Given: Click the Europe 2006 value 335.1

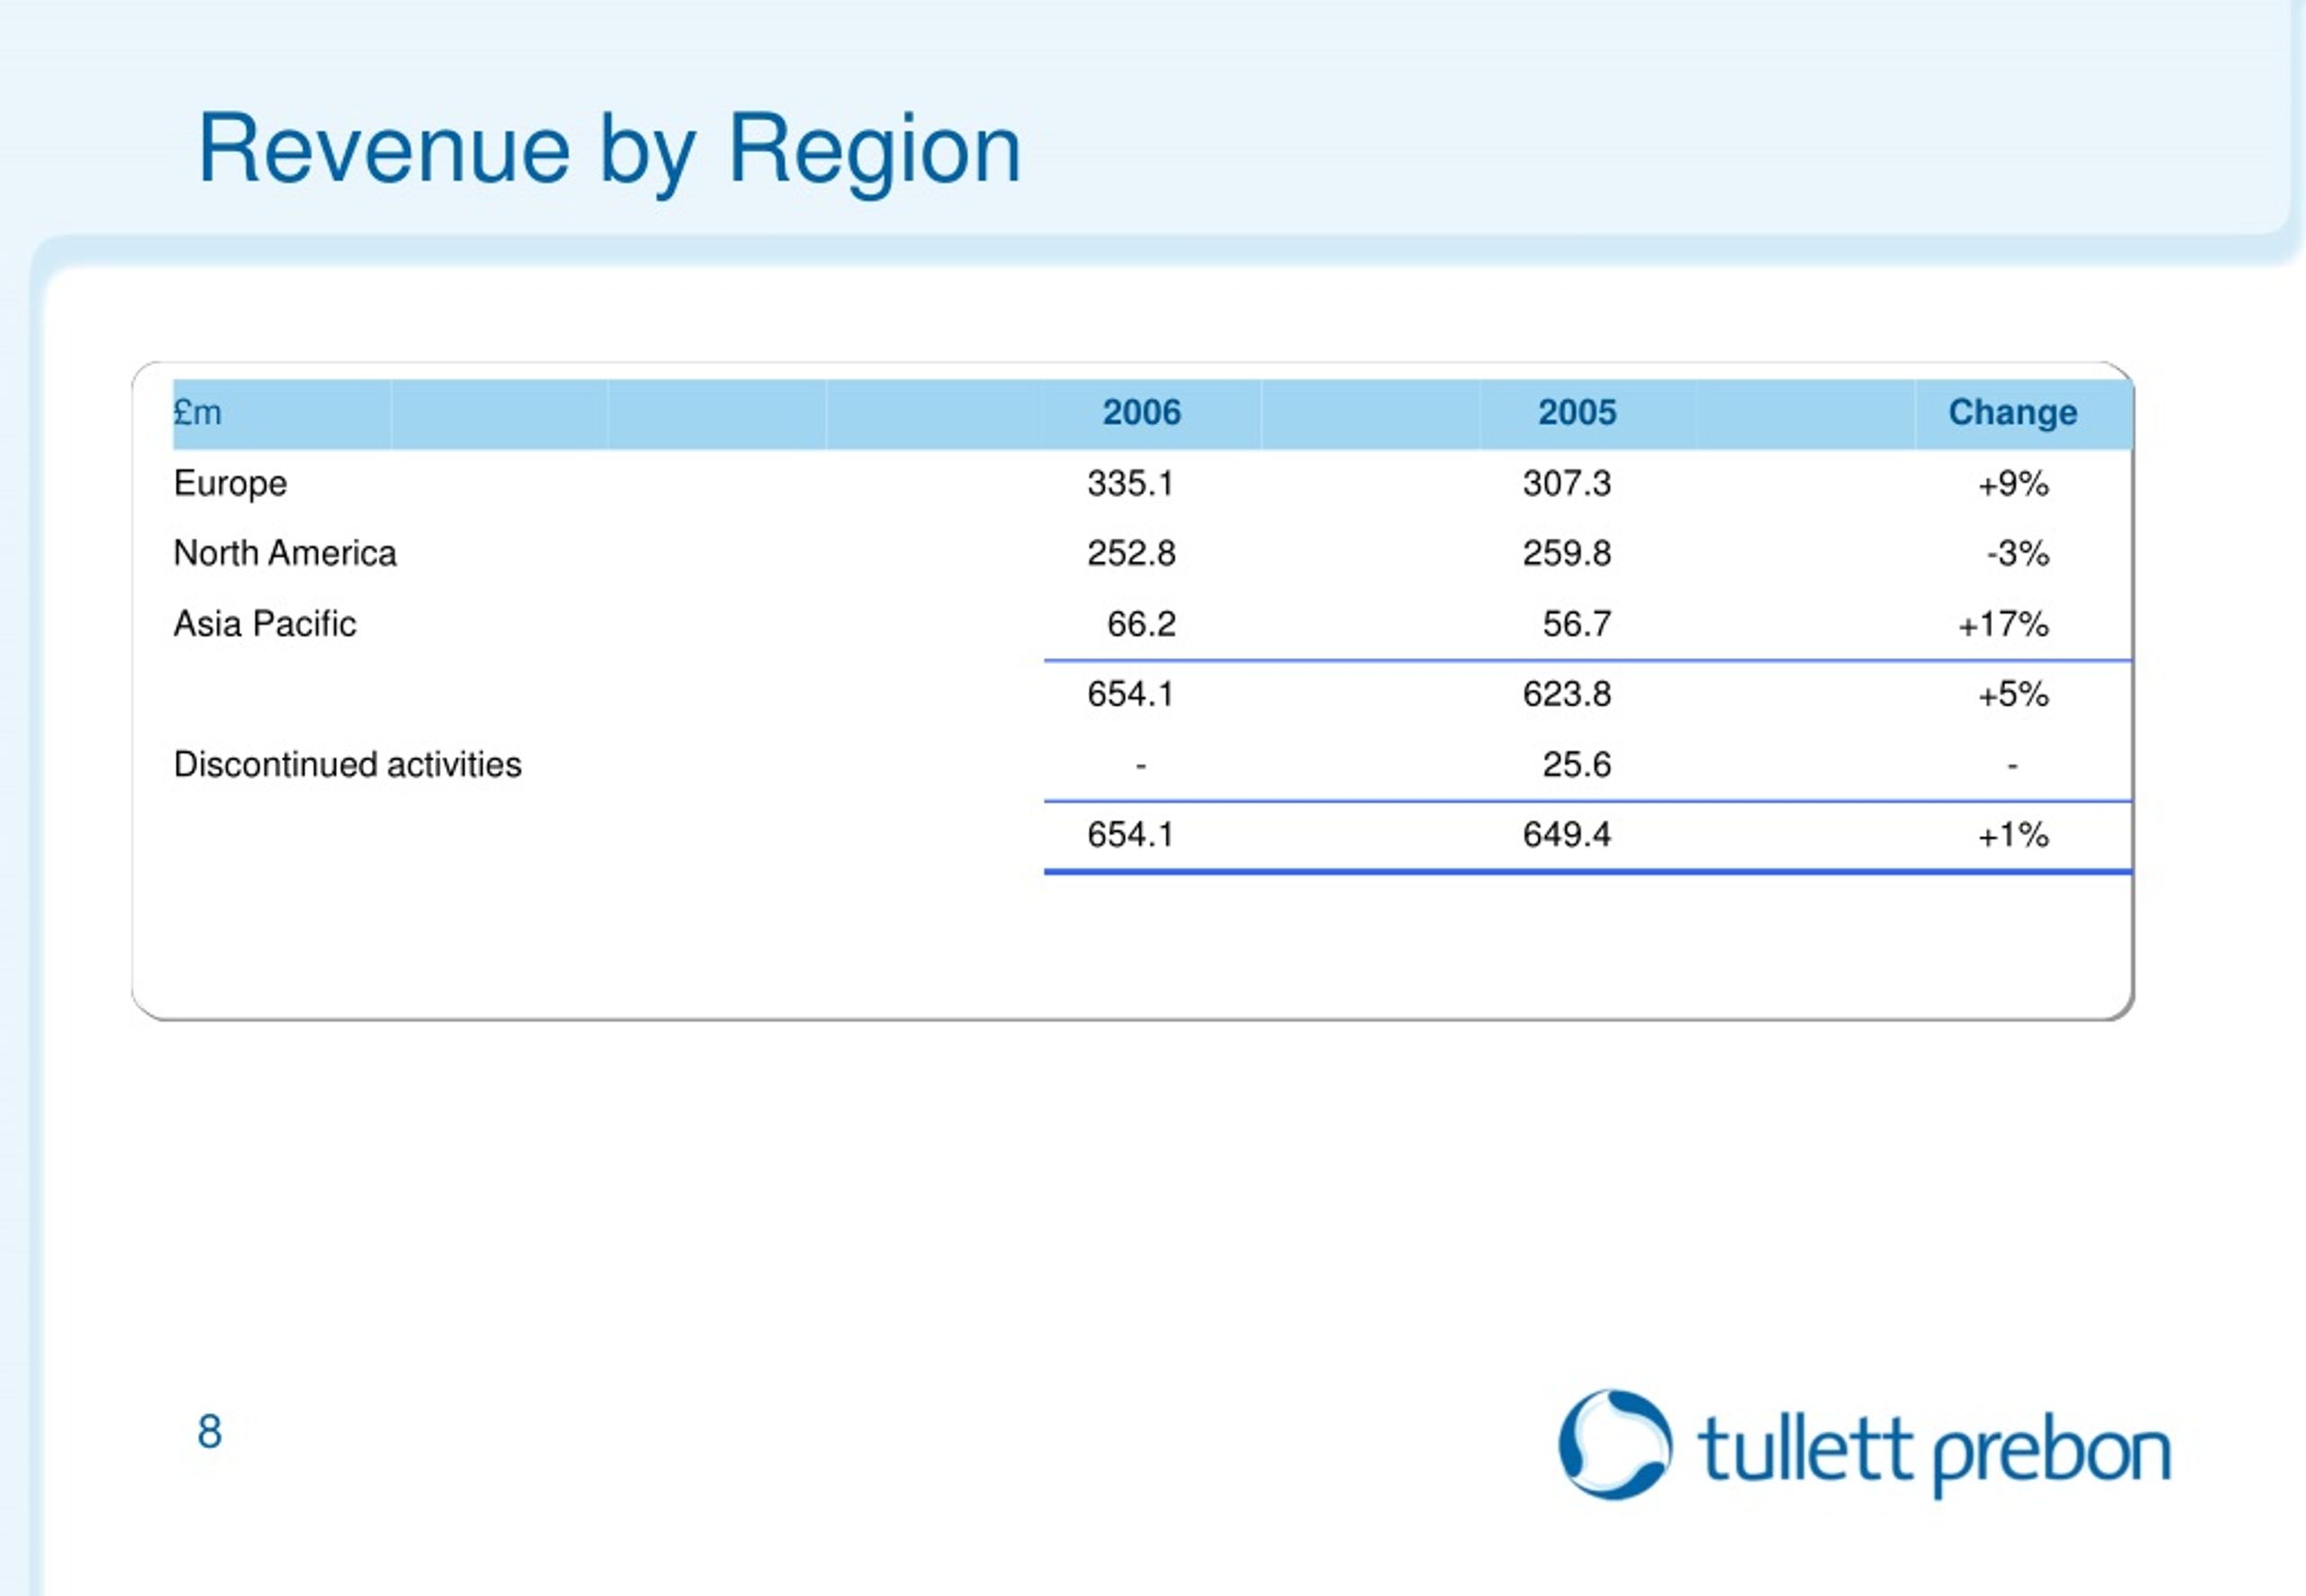Looking at the screenshot, I should pyautogui.click(x=1131, y=484).
